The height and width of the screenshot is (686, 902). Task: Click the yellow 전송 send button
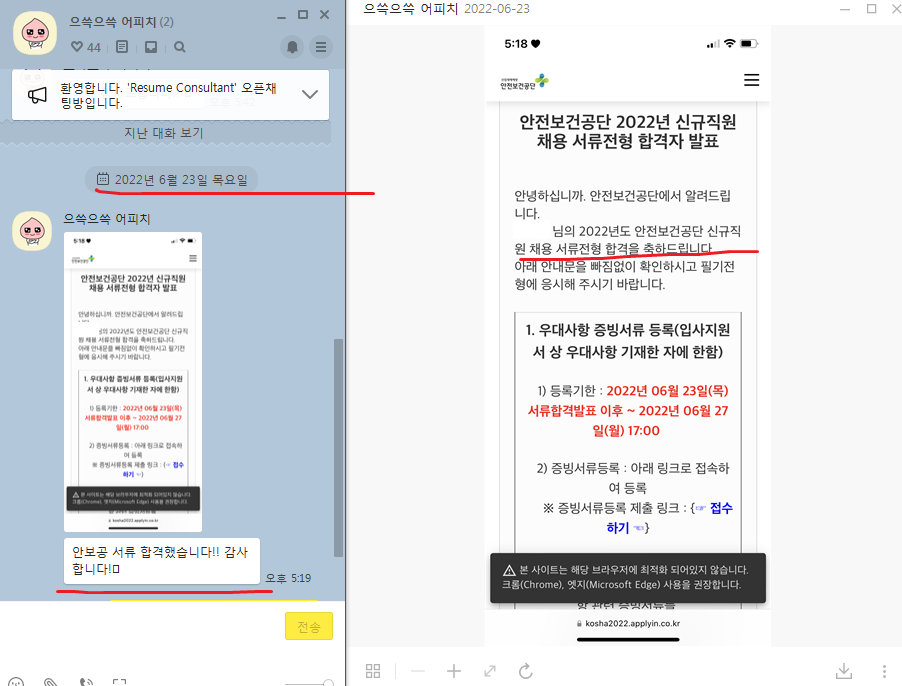tap(309, 626)
